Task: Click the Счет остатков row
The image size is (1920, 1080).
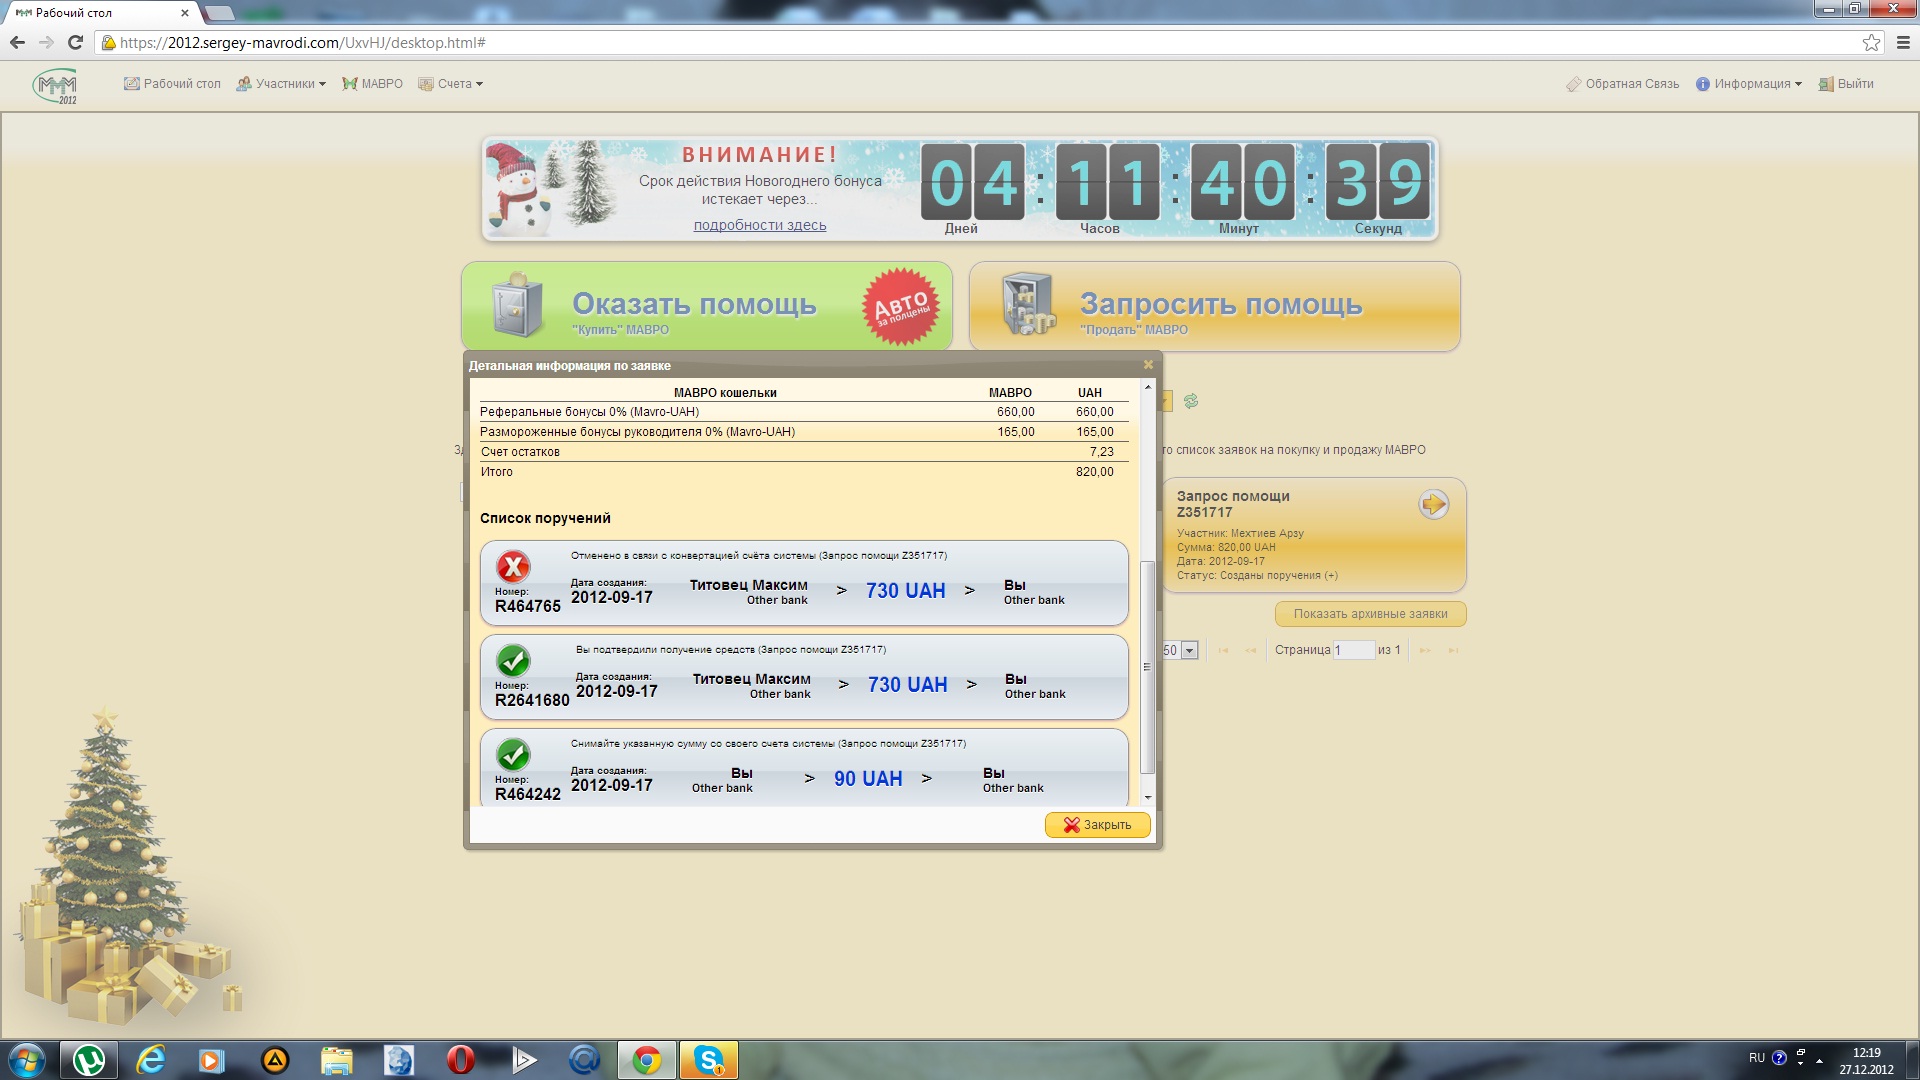Action: [x=804, y=452]
